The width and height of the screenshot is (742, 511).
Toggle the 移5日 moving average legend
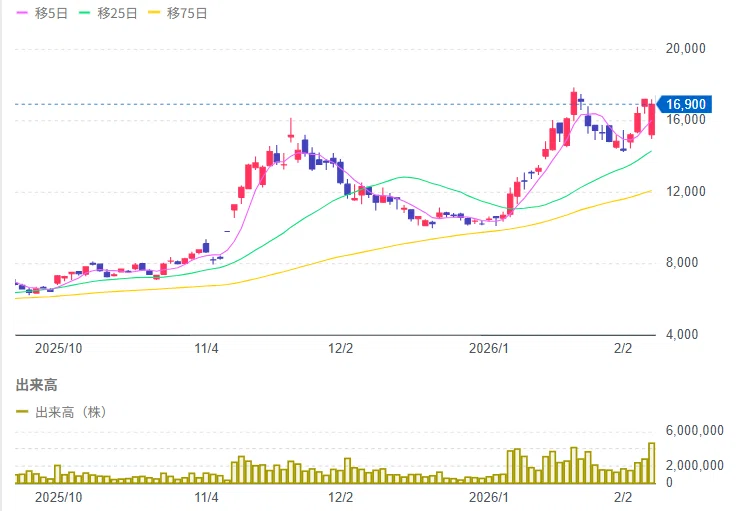pyautogui.click(x=42, y=13)
